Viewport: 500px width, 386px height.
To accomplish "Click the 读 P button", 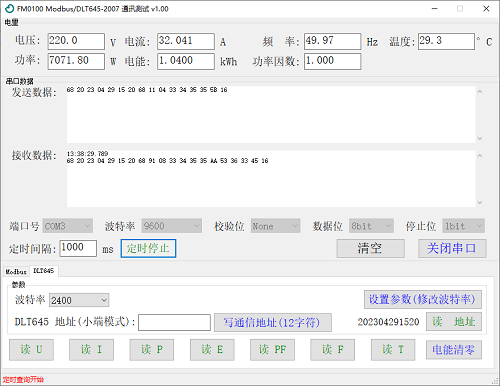I will 152,350.
